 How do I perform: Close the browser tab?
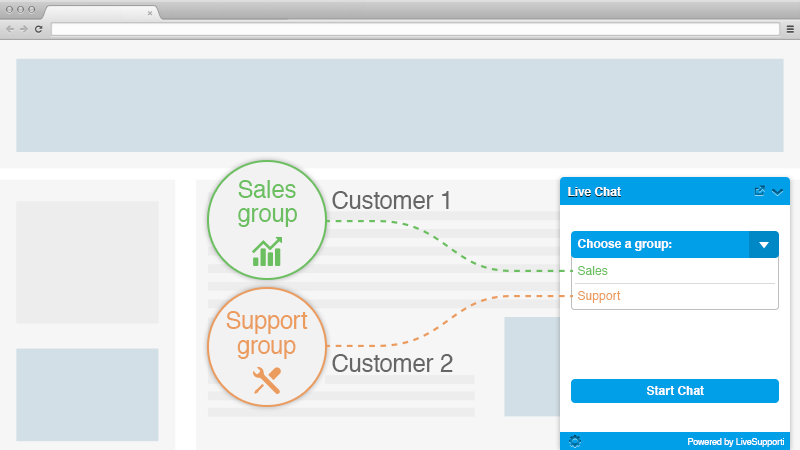pos(149,13)
